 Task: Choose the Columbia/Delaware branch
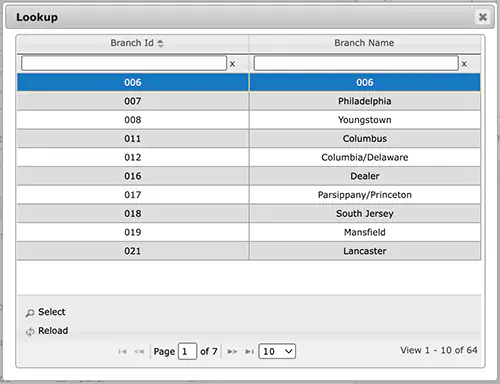[x=365, y=157]
